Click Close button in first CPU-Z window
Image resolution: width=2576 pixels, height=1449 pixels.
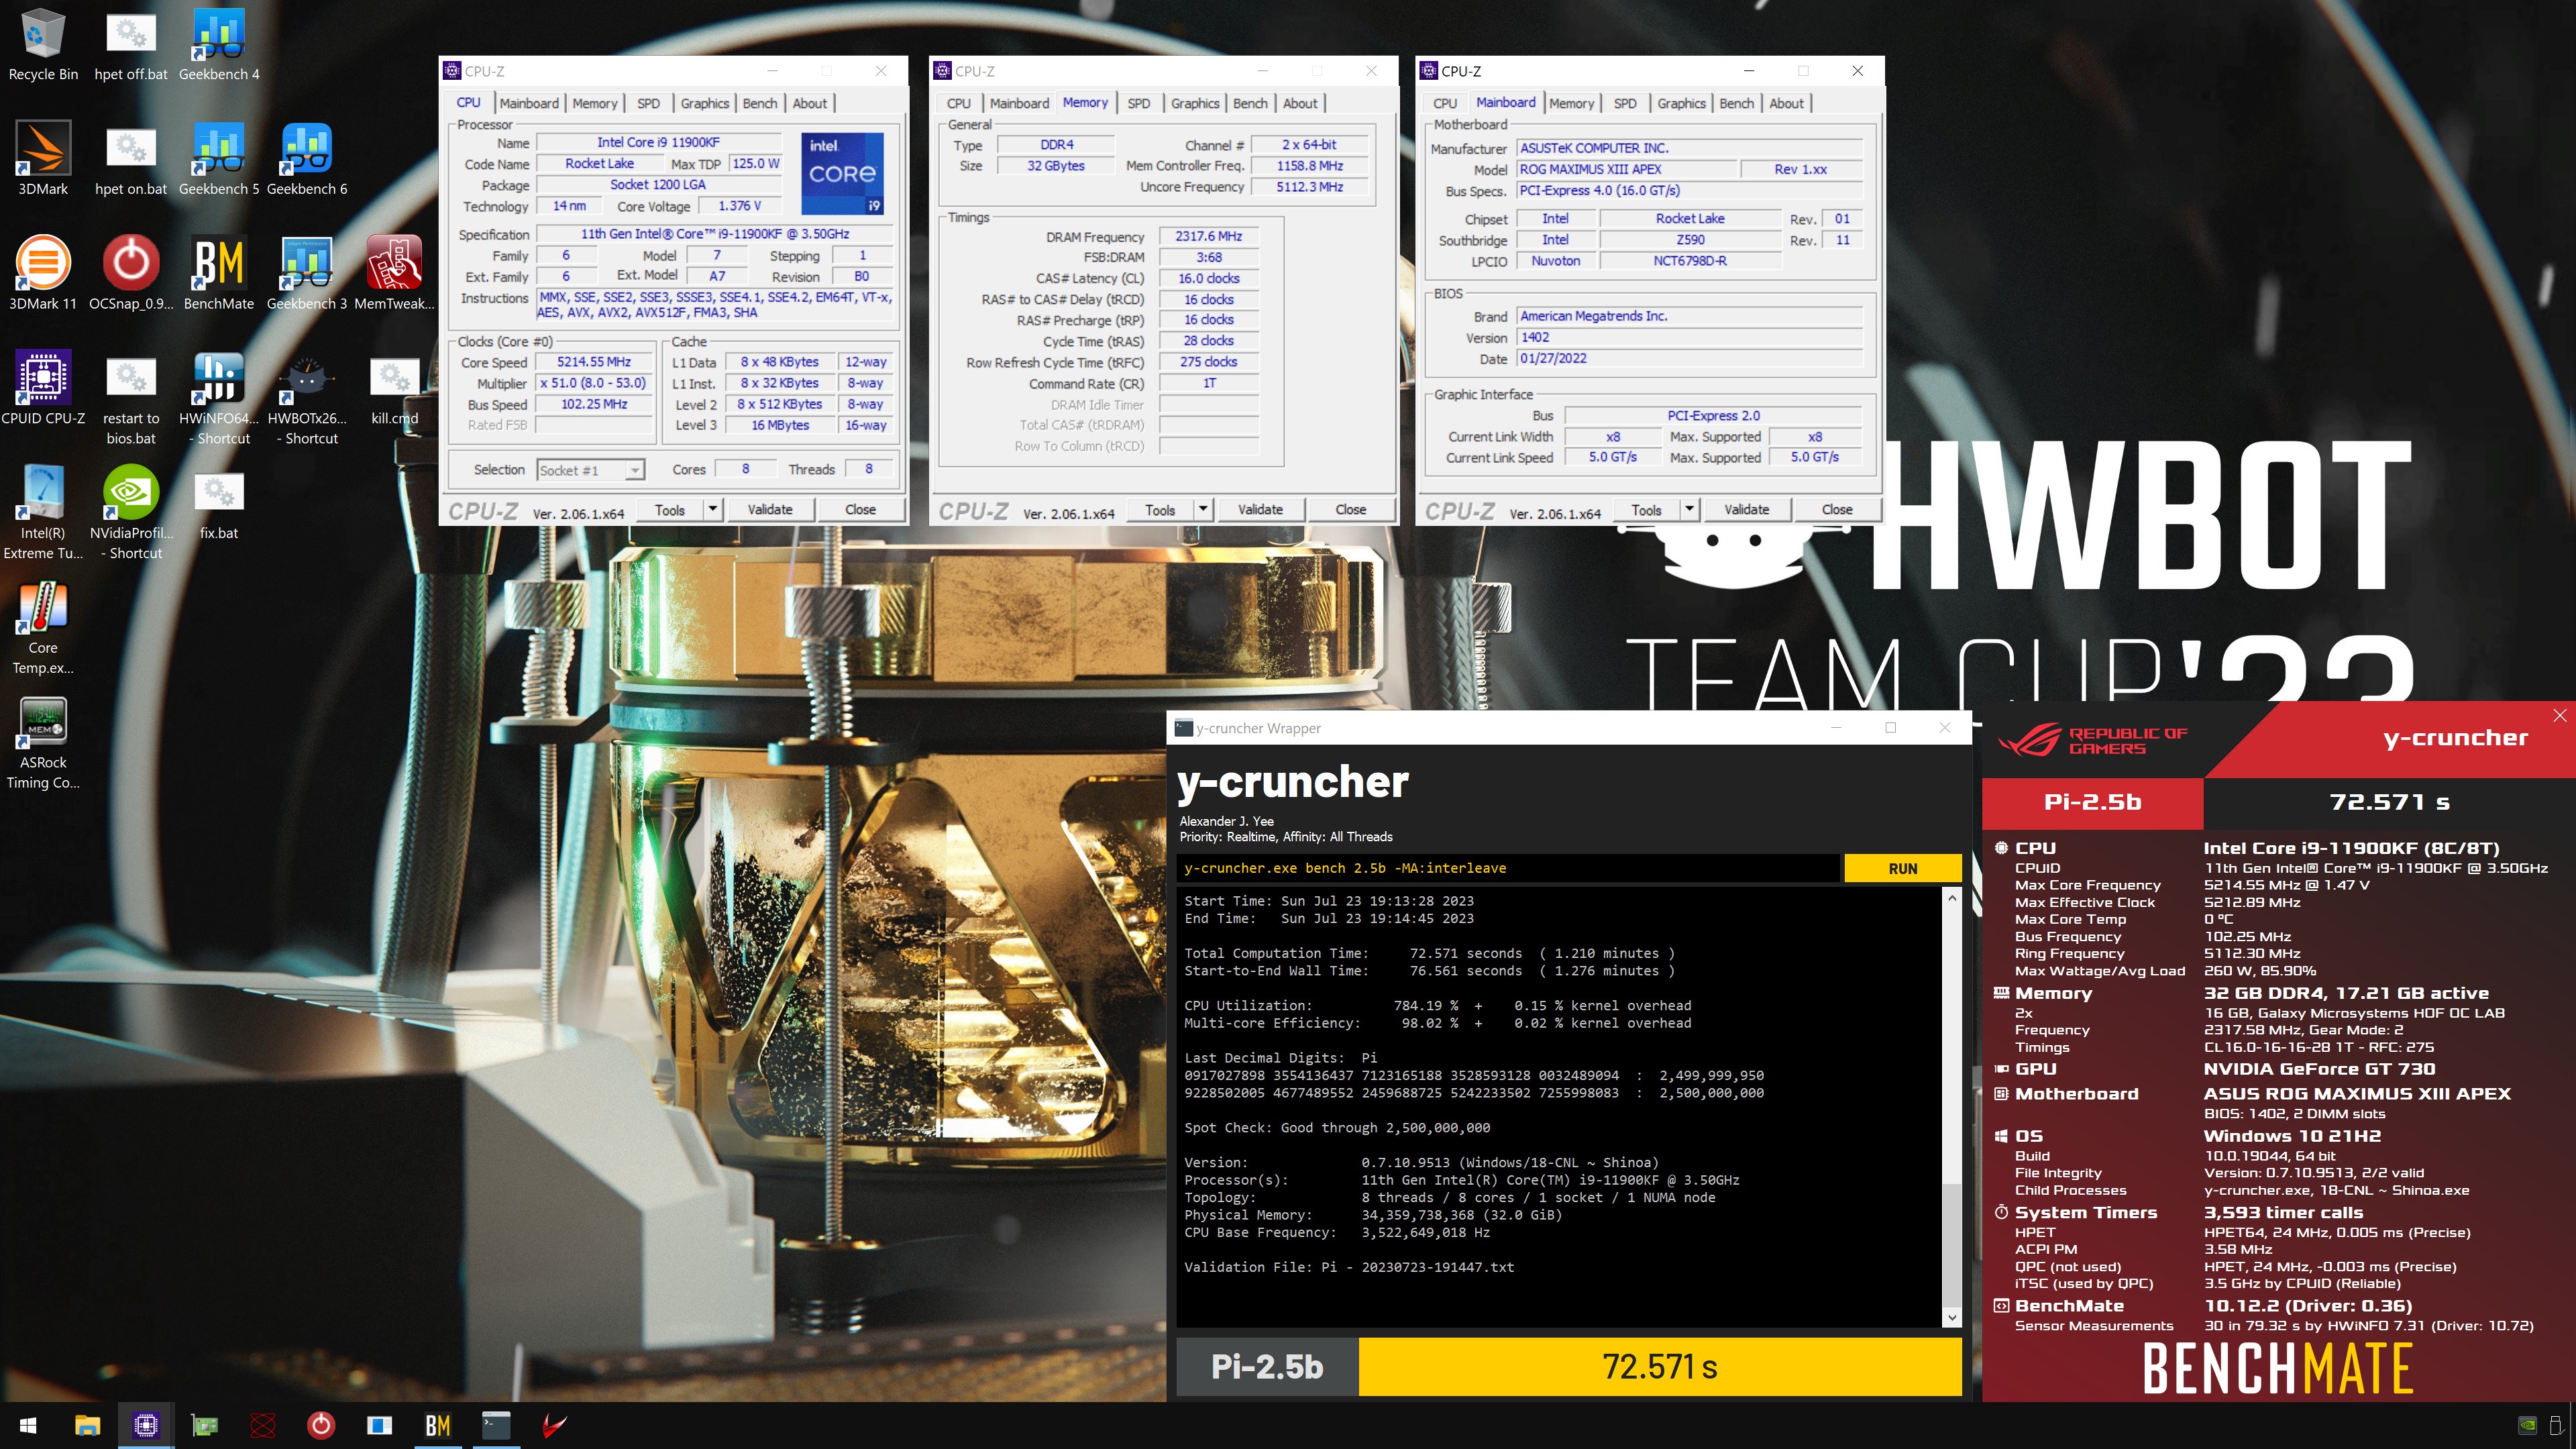pos(860,509)
